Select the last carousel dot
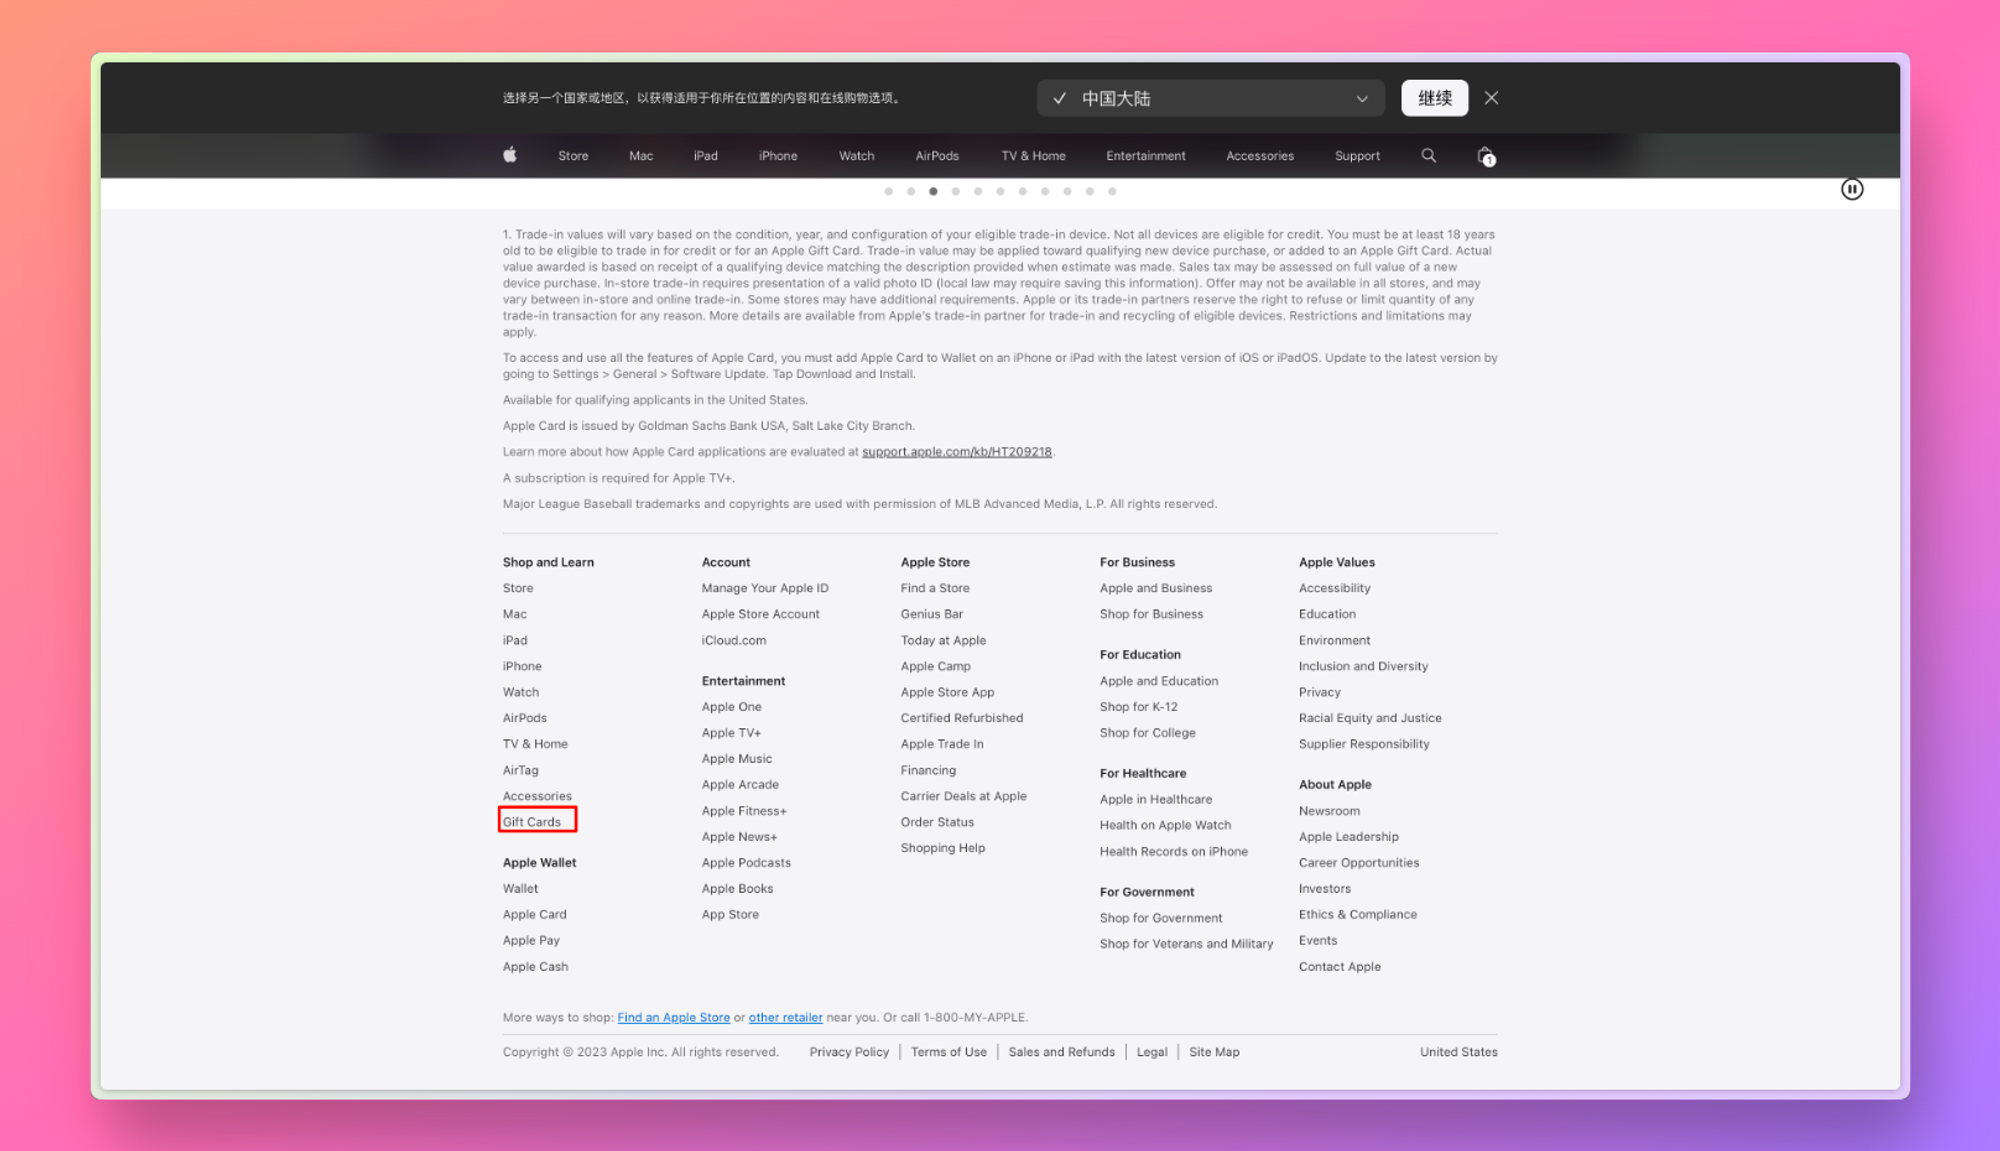The height and width of the screenshot is (1151, 2000). click(1112, 191)
